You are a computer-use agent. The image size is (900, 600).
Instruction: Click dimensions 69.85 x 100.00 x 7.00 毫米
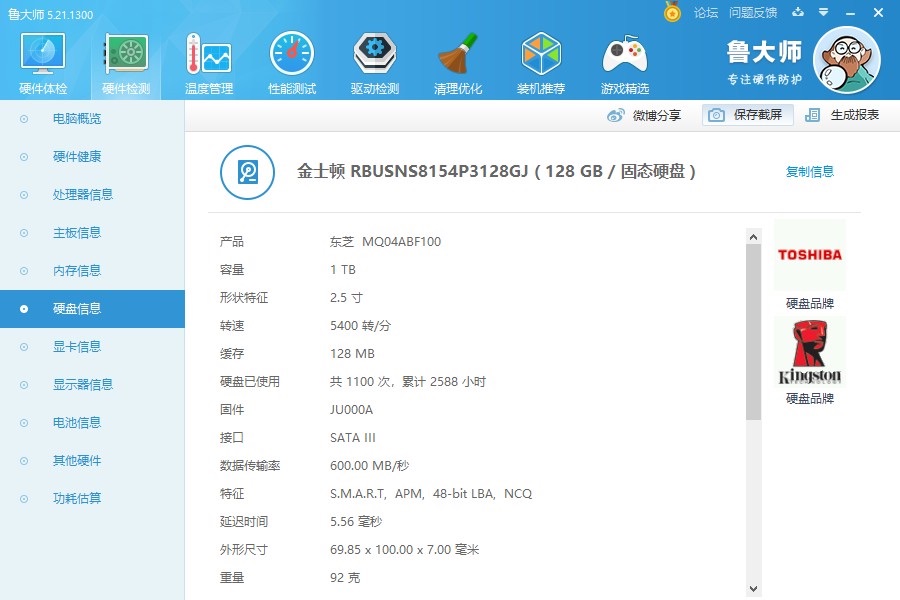404,550
